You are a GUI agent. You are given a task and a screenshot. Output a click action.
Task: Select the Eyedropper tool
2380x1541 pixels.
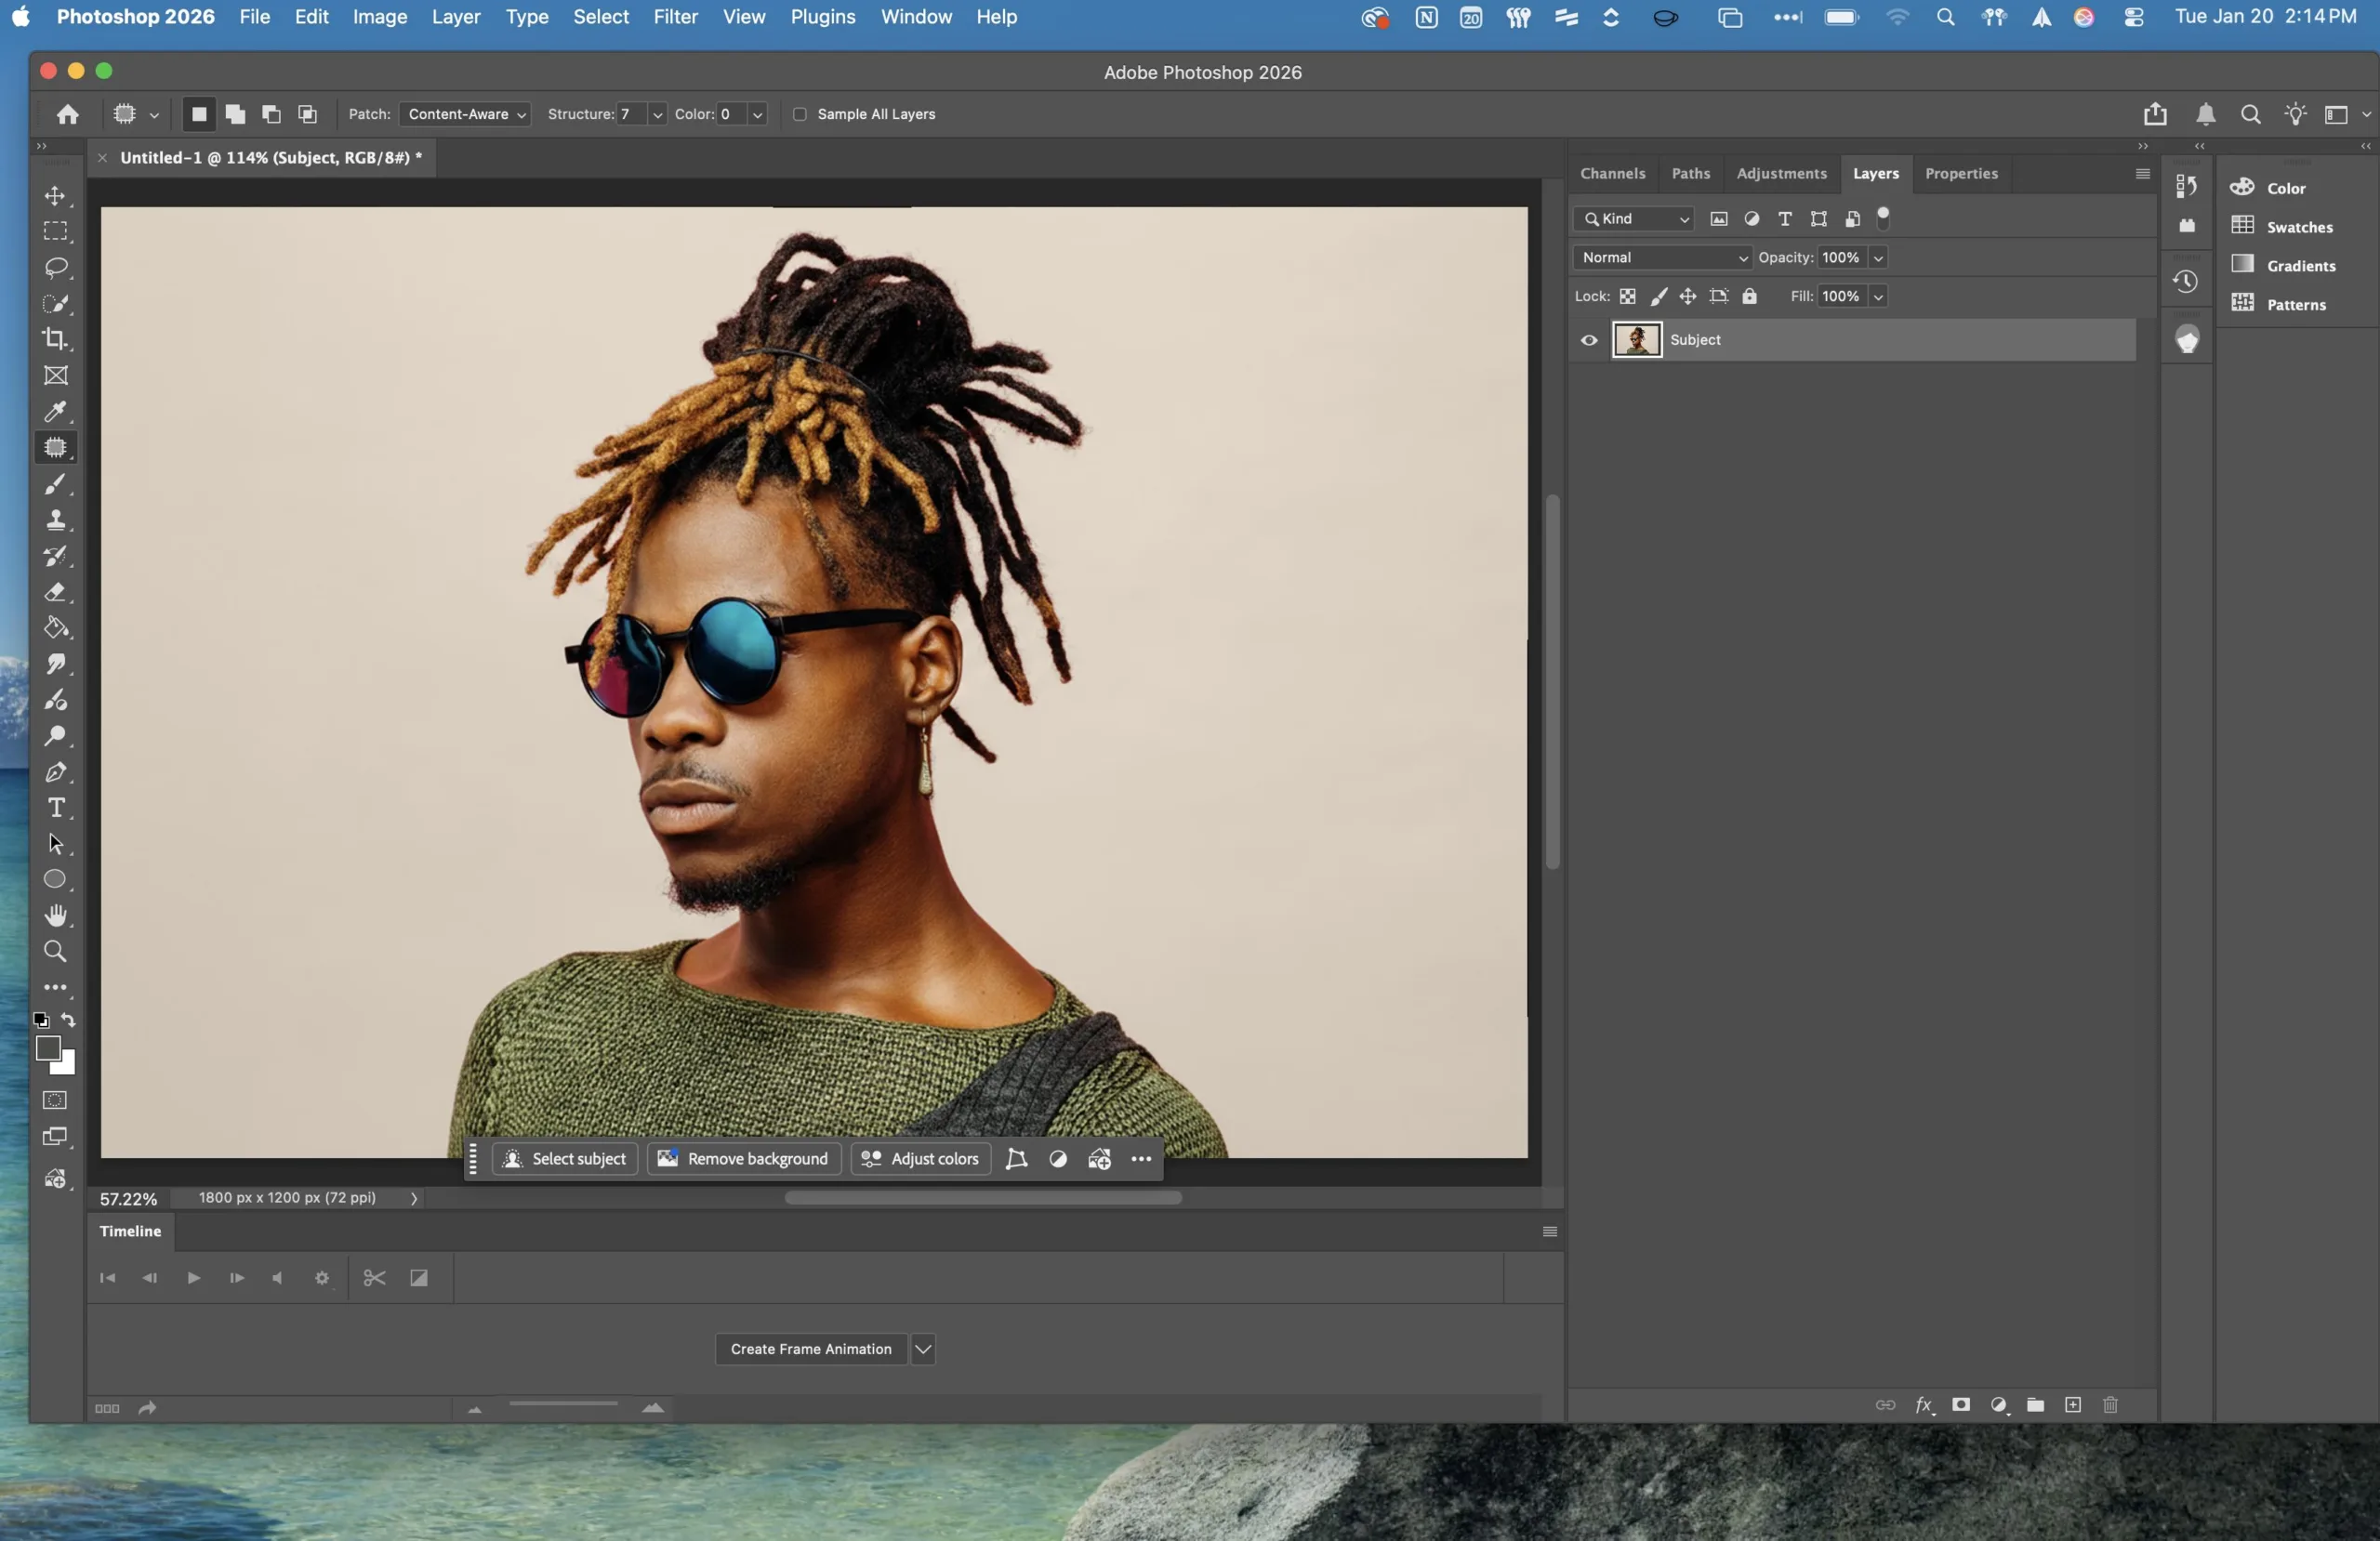click(56, 411)
